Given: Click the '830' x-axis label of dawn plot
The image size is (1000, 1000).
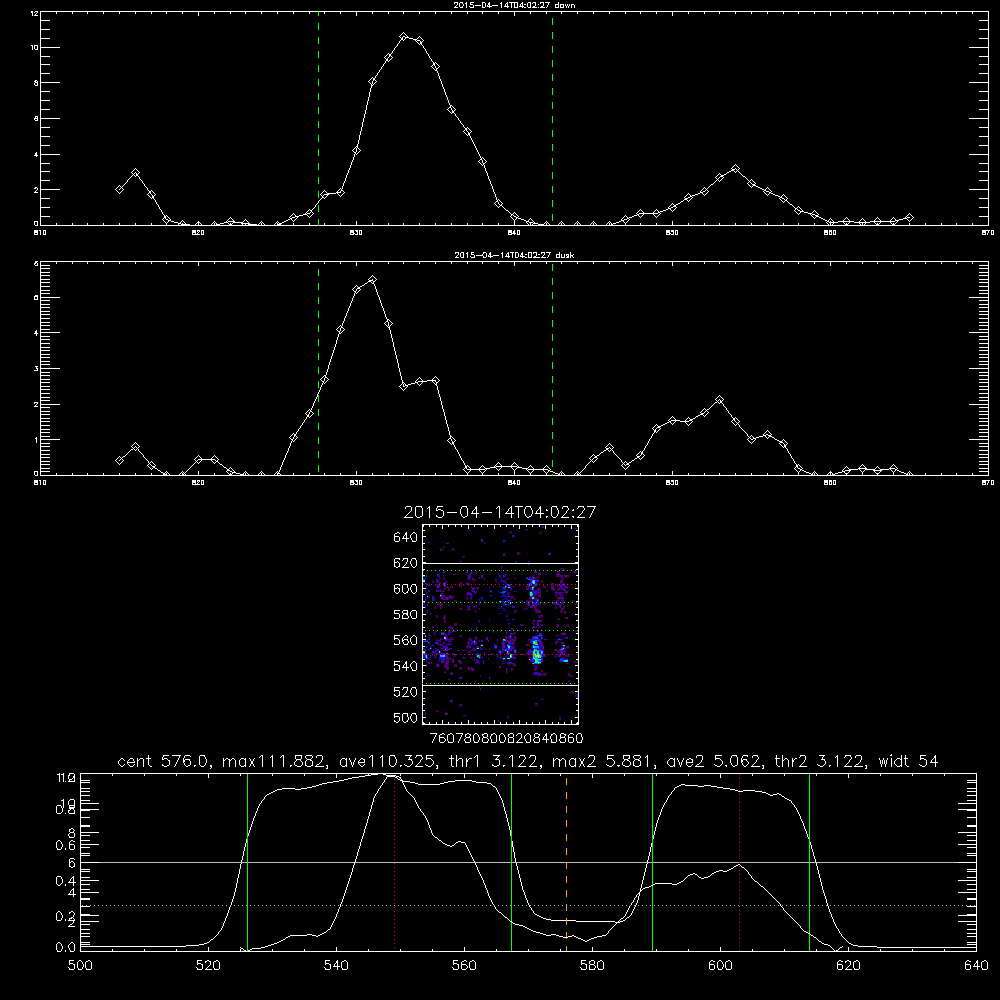Looking at the screenshot, I should (x=356, y=233).
